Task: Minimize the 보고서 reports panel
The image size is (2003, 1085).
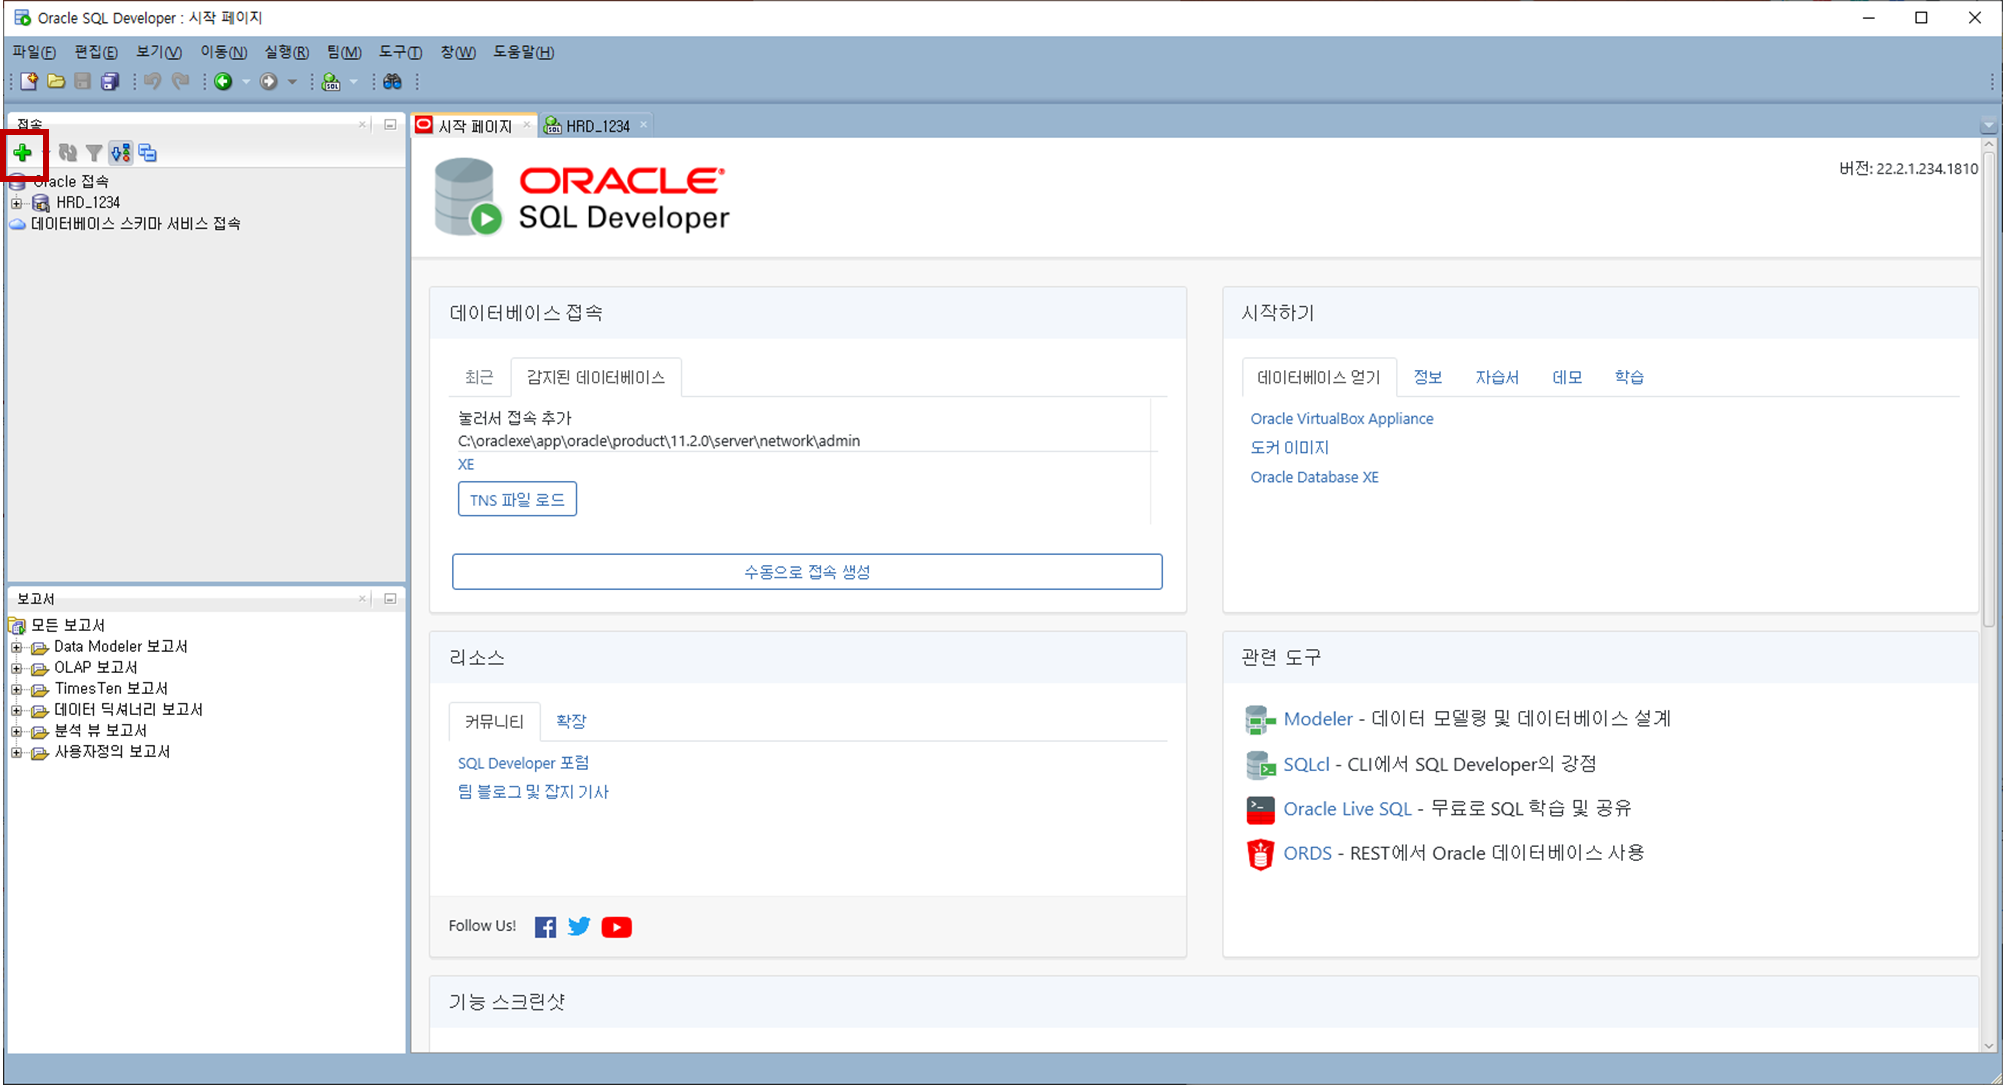Action: (390, 599)
